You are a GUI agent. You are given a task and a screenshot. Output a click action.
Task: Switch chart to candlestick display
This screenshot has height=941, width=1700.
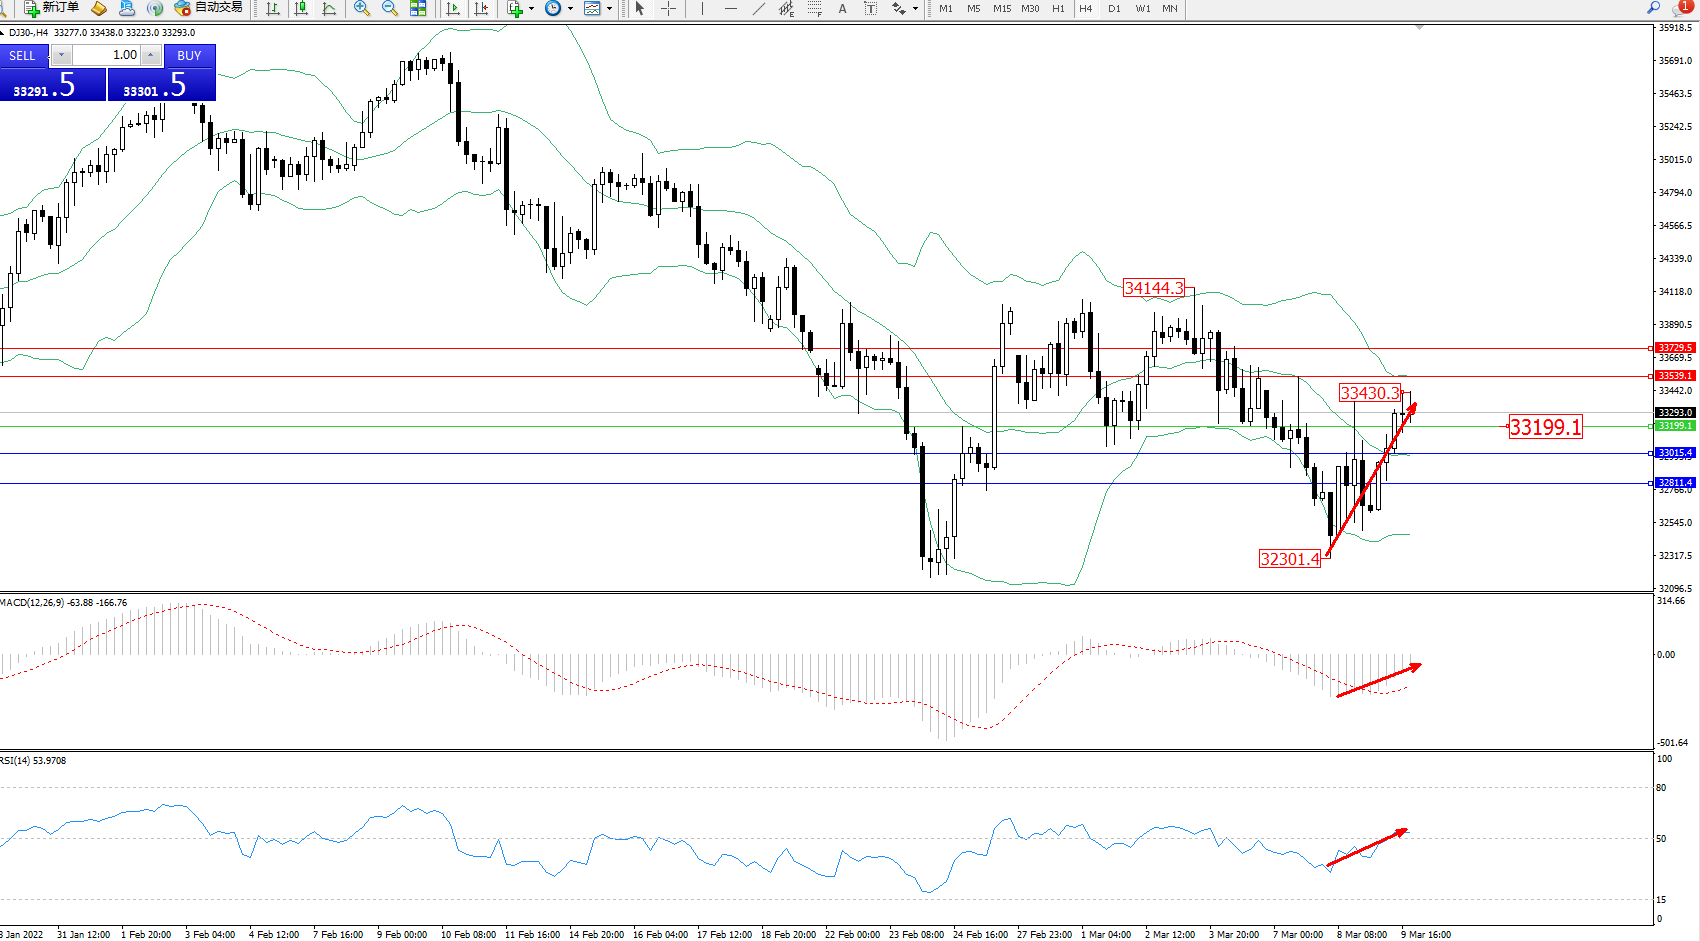point(301,8)
